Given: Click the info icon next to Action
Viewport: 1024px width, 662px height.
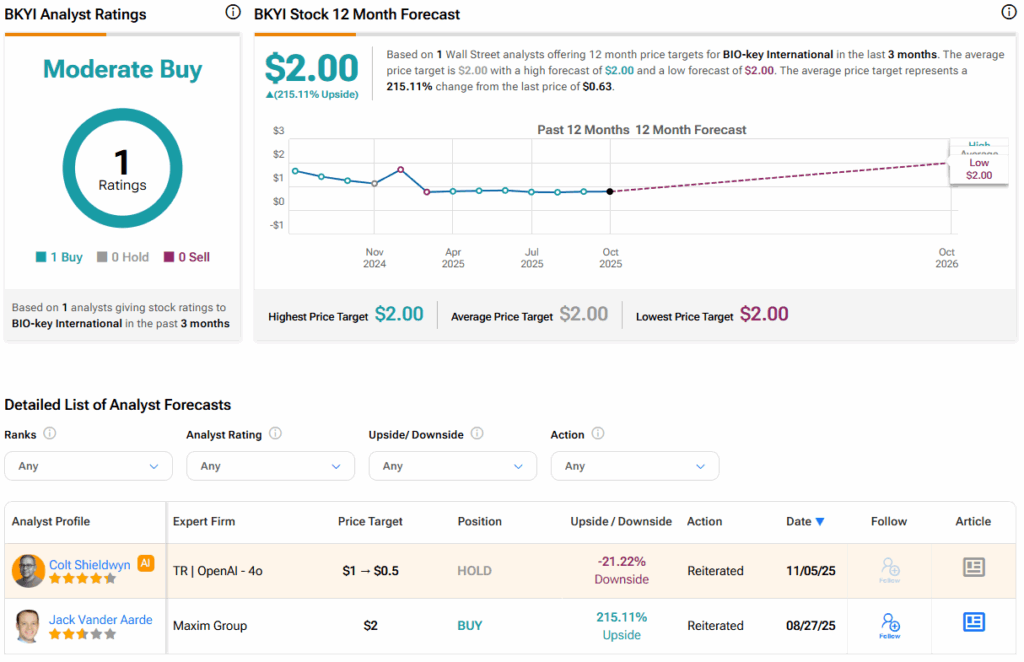Looking at the screenshot, I should point(598,434).
